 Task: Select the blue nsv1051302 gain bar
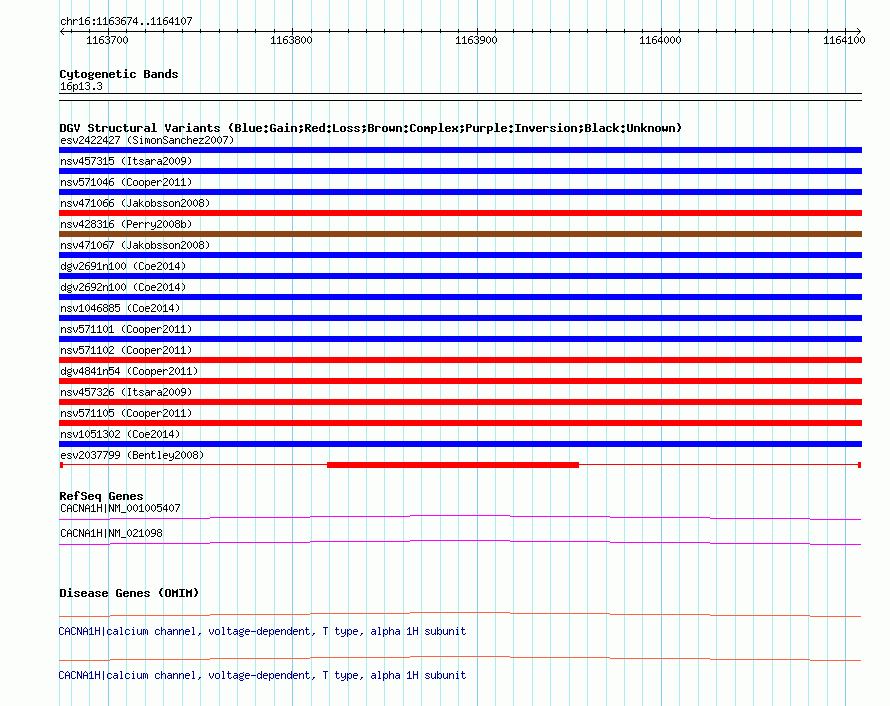point(460,444)
